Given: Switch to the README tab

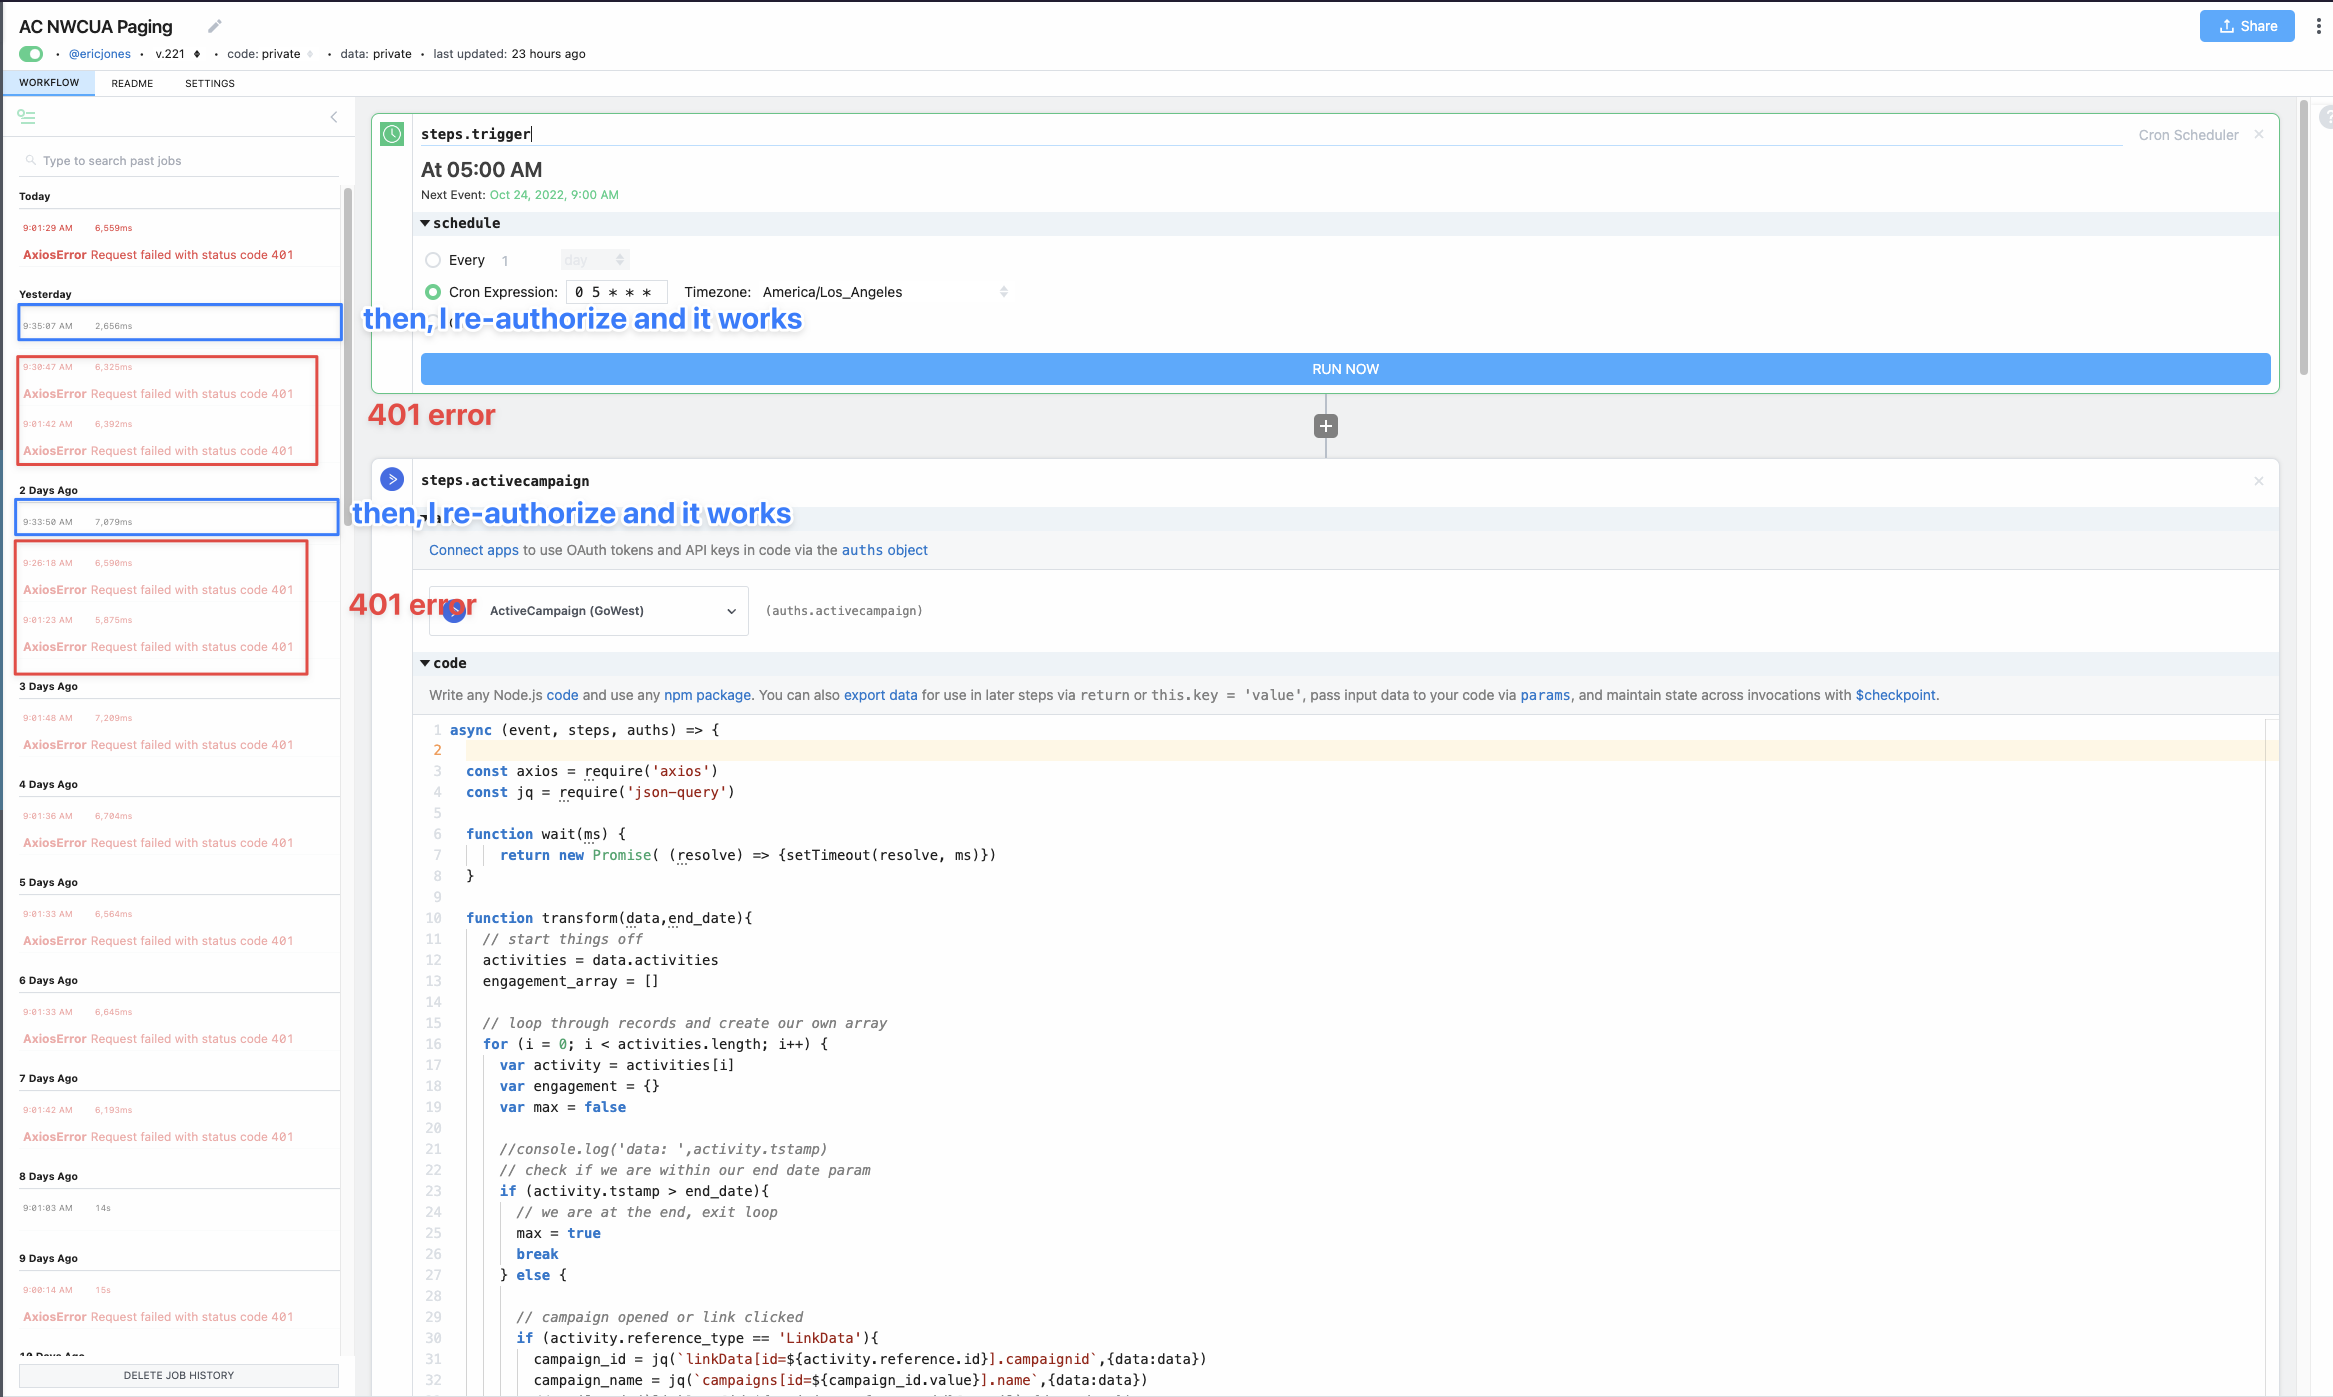Looking at the screenshot, I should click(x=132, y=83).
